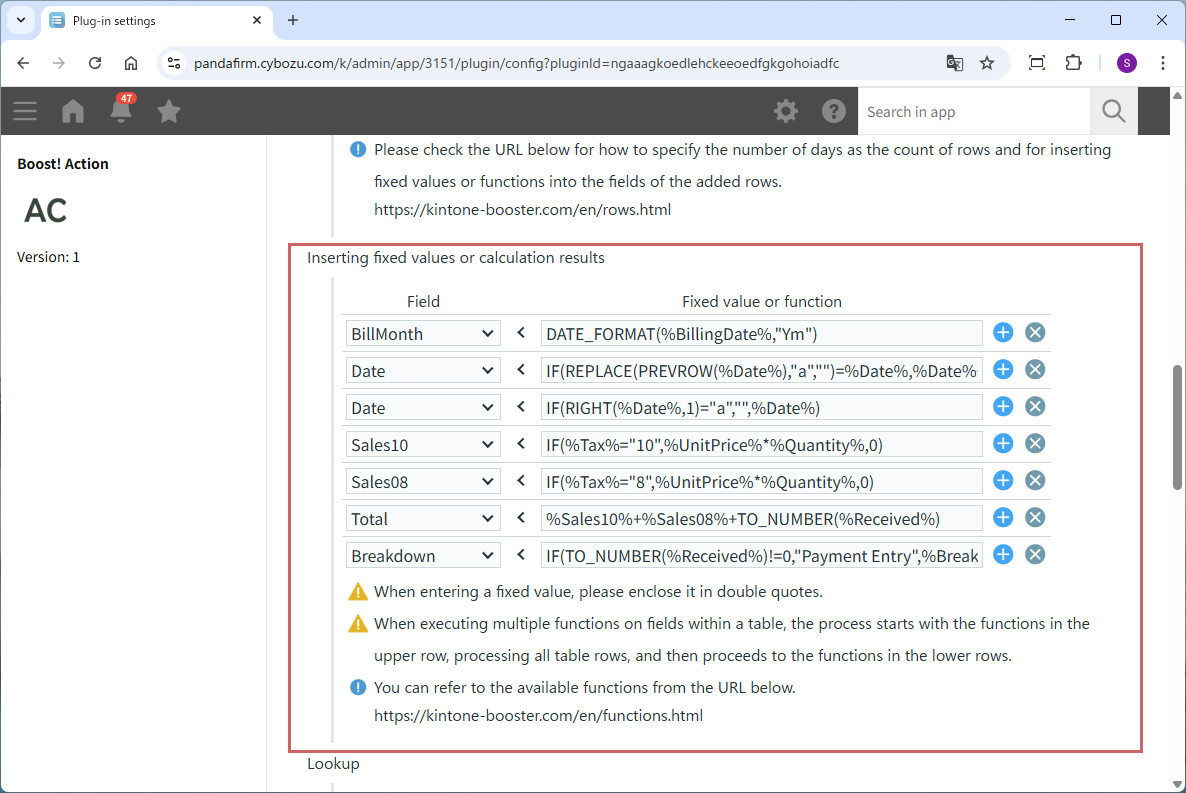Click the Search in app box
Image resolution: width=1186 pixels, height=793 pixels.
tap(973, 112)
